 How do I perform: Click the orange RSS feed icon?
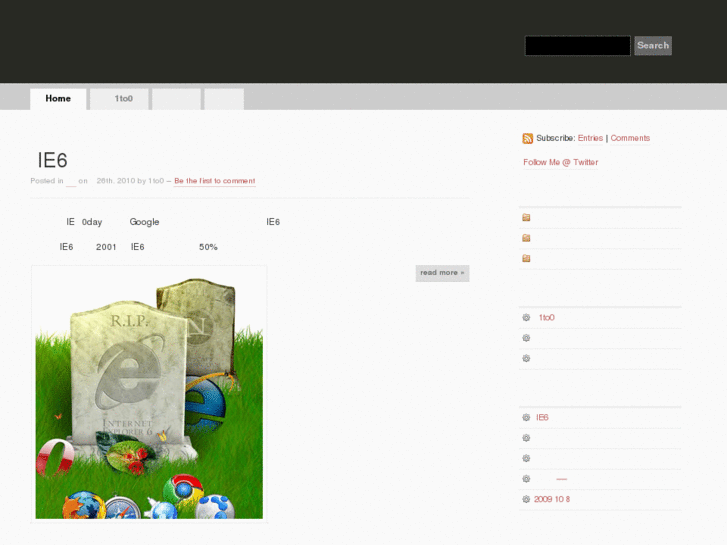[527, 138]
